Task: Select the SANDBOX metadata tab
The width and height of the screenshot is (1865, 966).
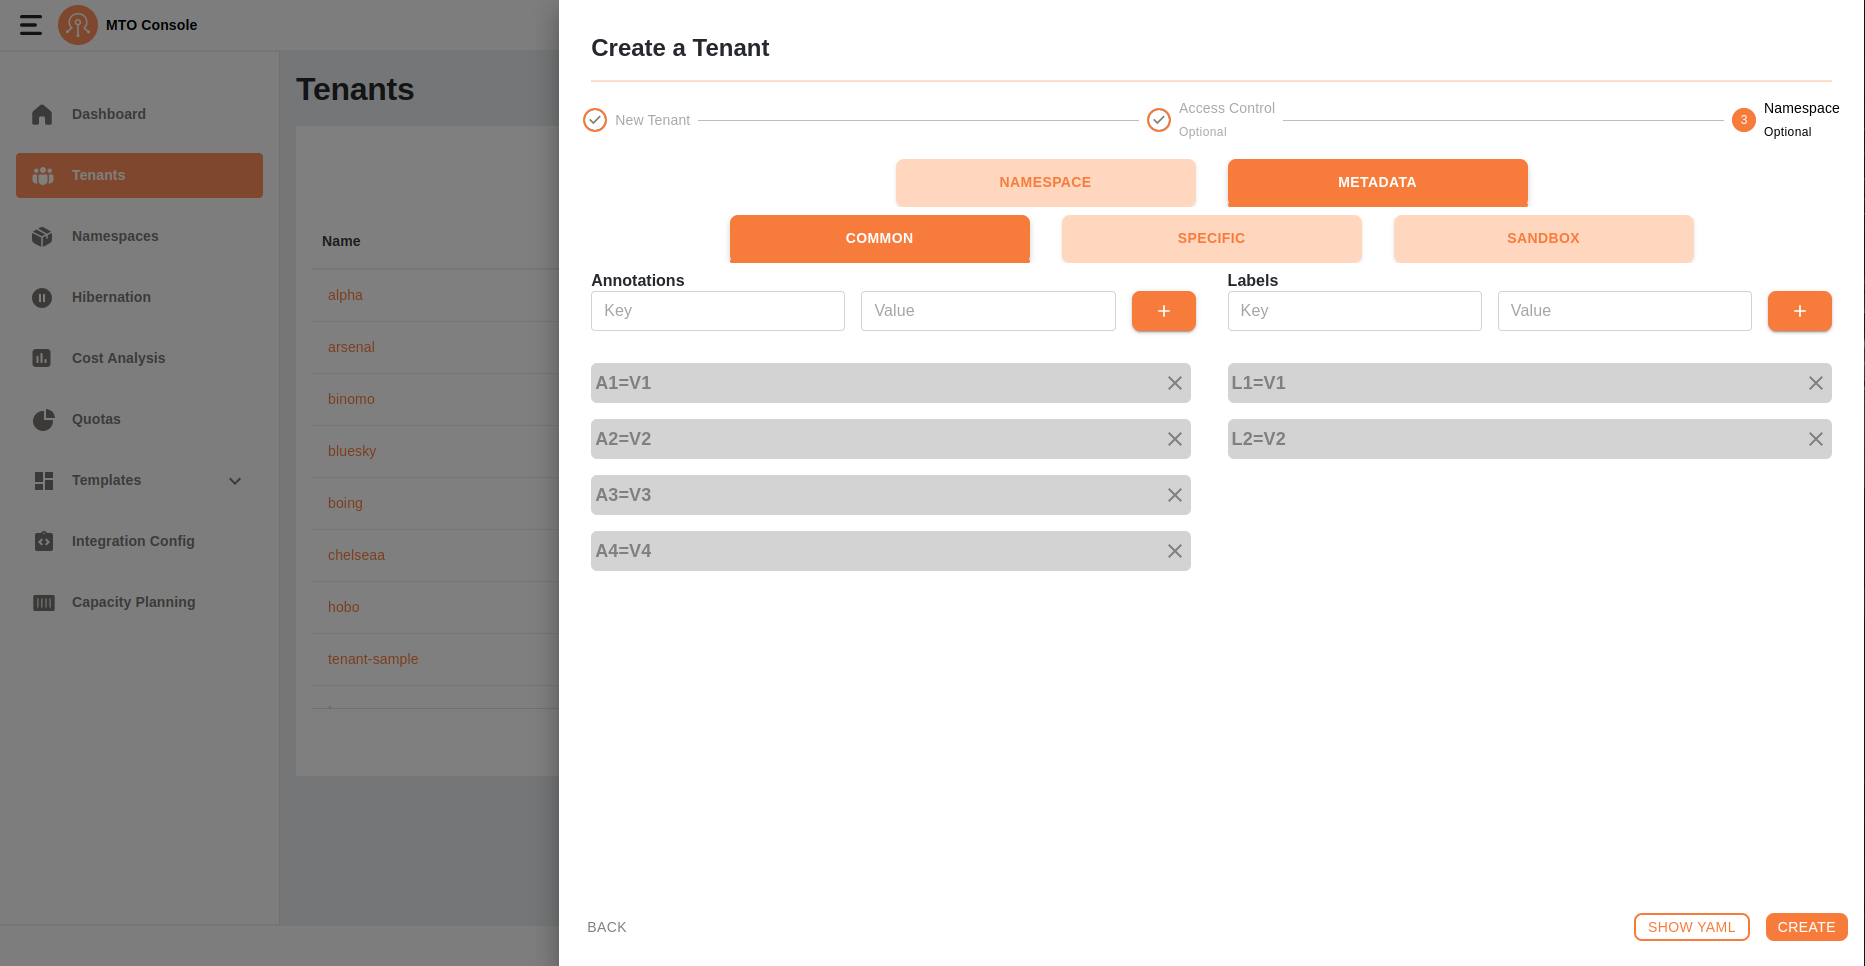Action: click(1543, 238)
